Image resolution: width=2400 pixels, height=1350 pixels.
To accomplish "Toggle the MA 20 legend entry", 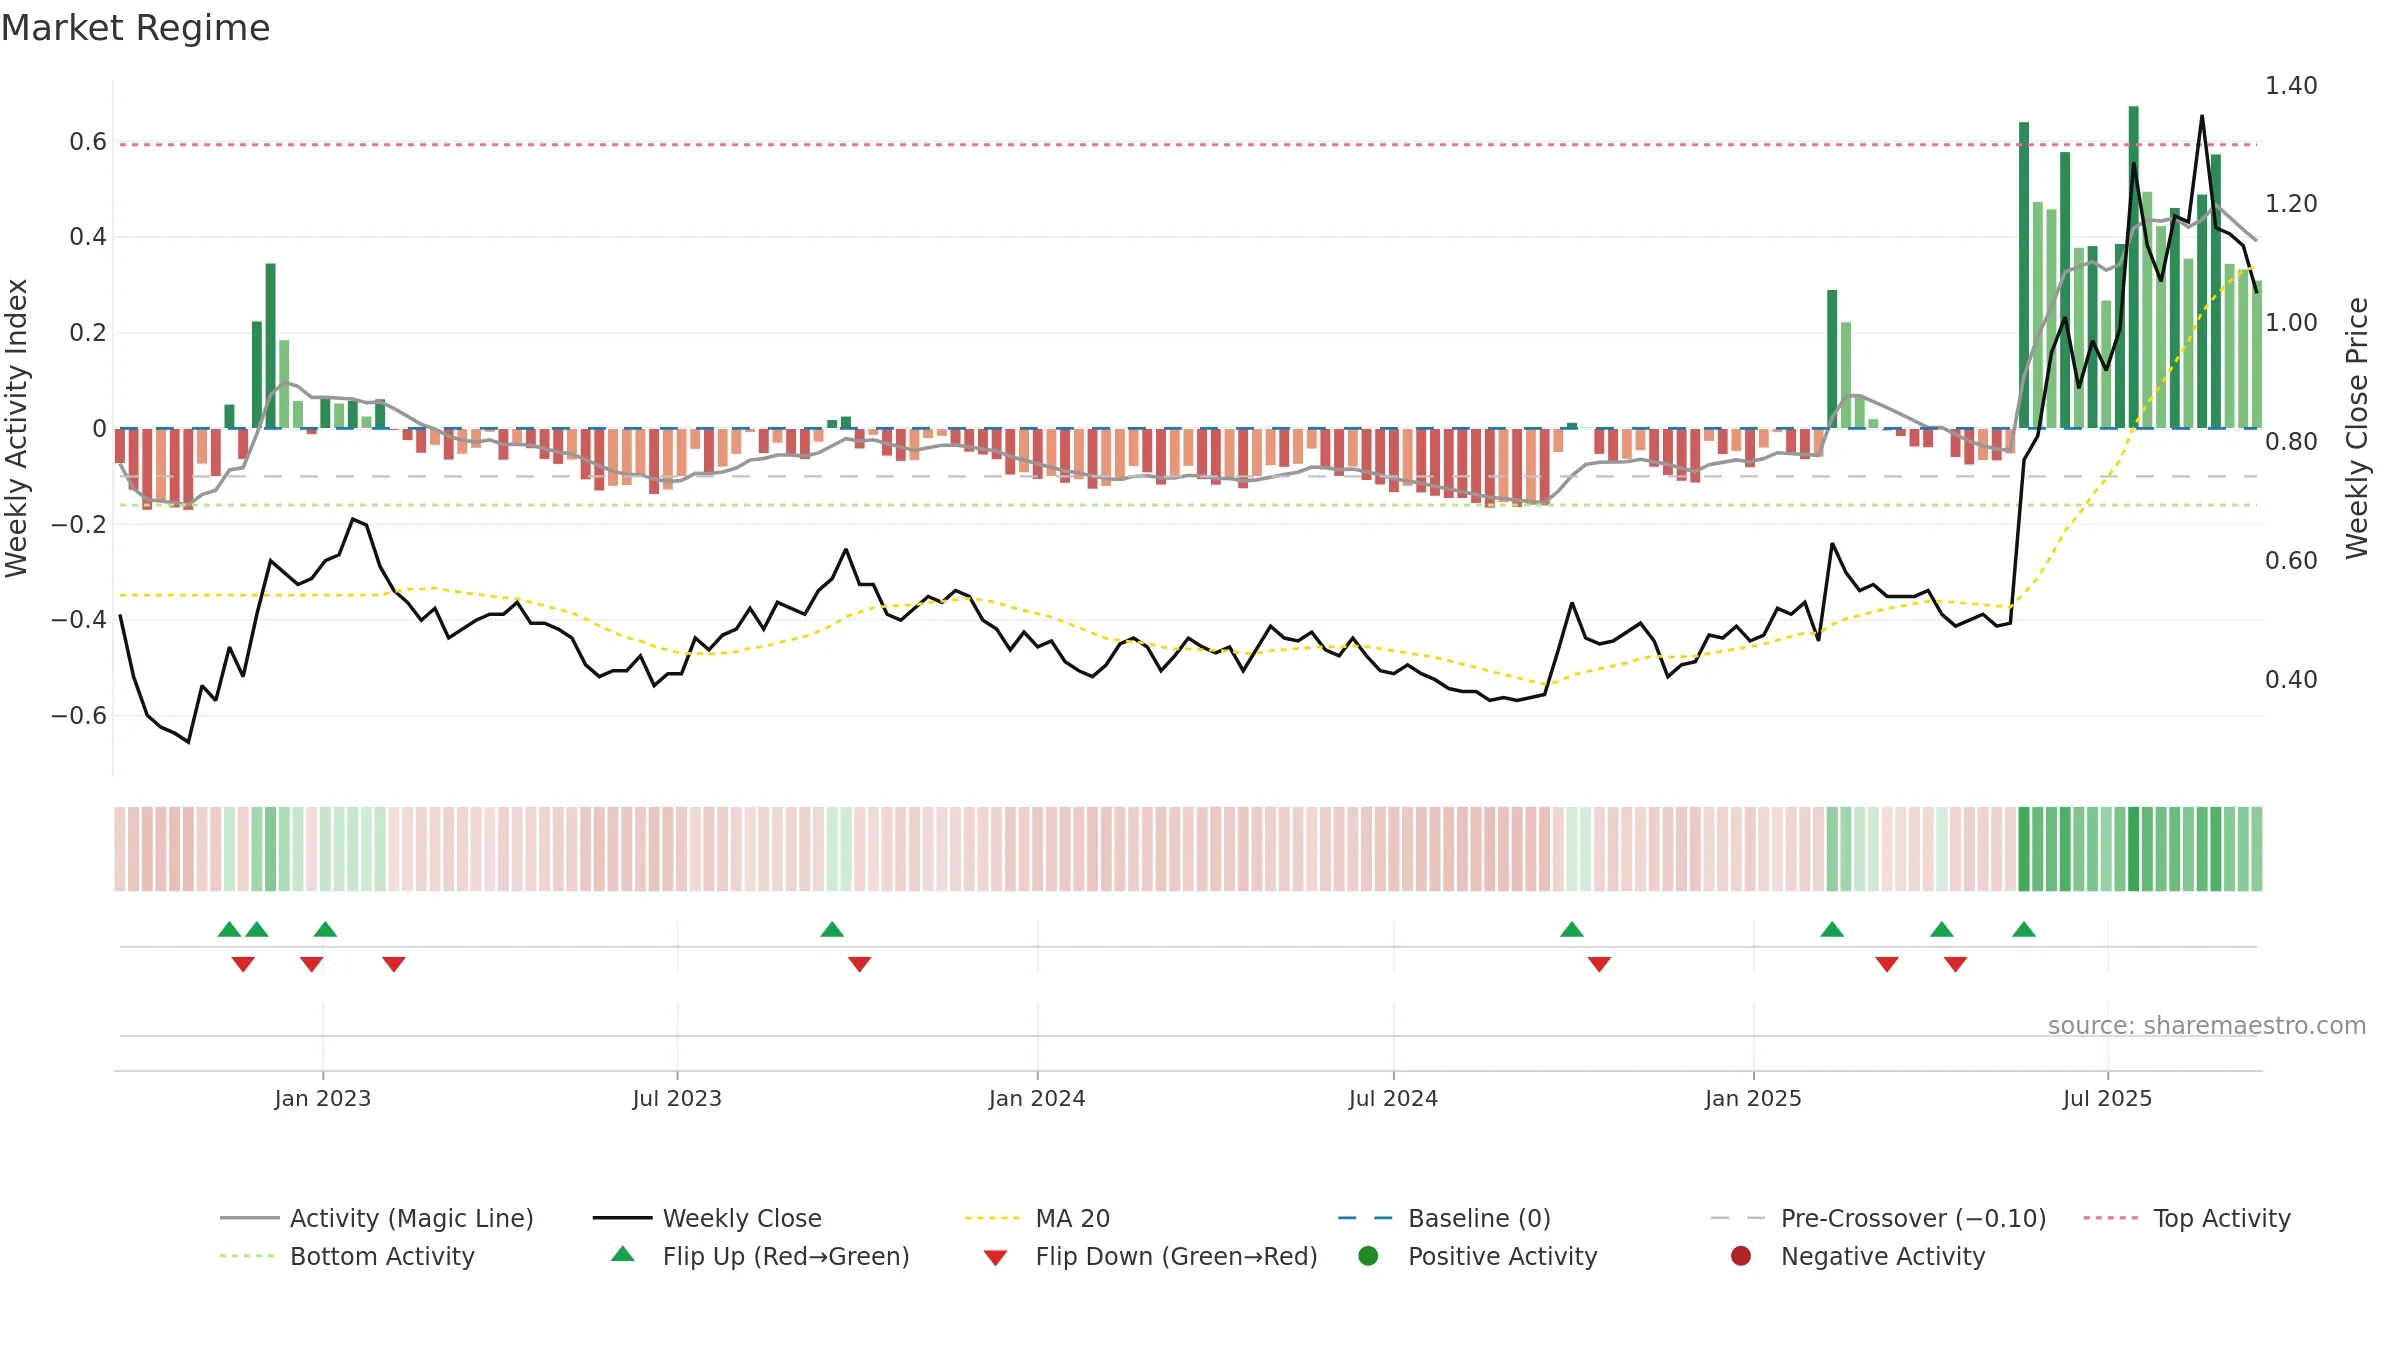I will coord(1037,1218).
